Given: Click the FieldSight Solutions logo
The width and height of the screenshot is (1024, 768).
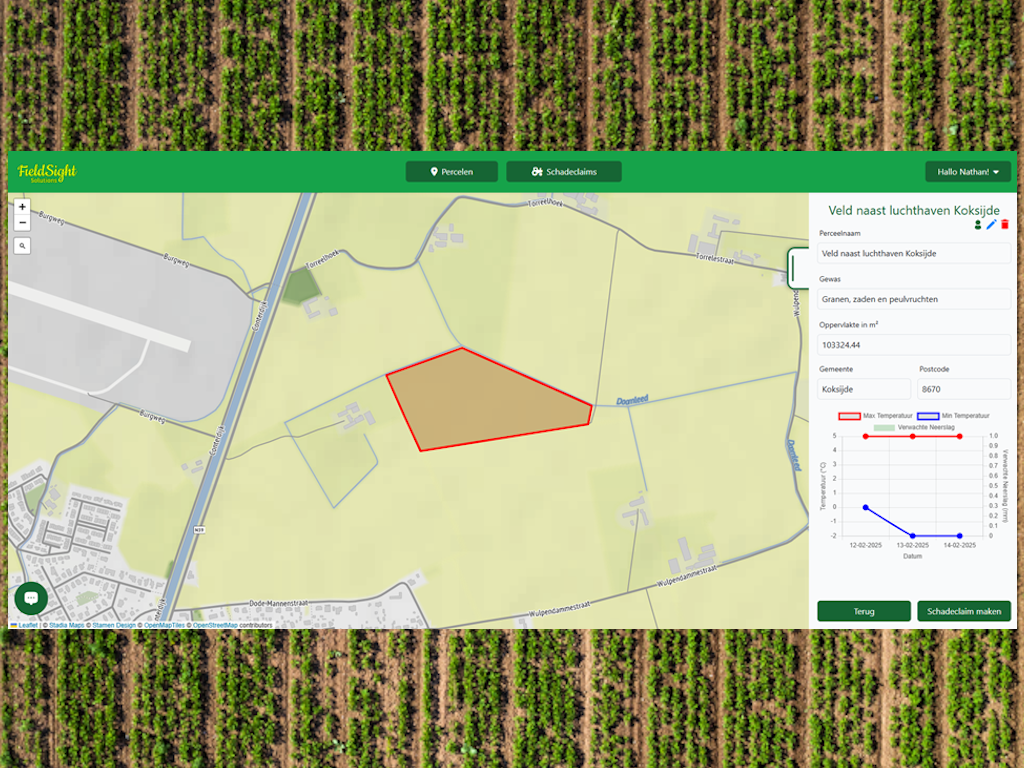Looking at the screenshot, I should pos(47,172).
